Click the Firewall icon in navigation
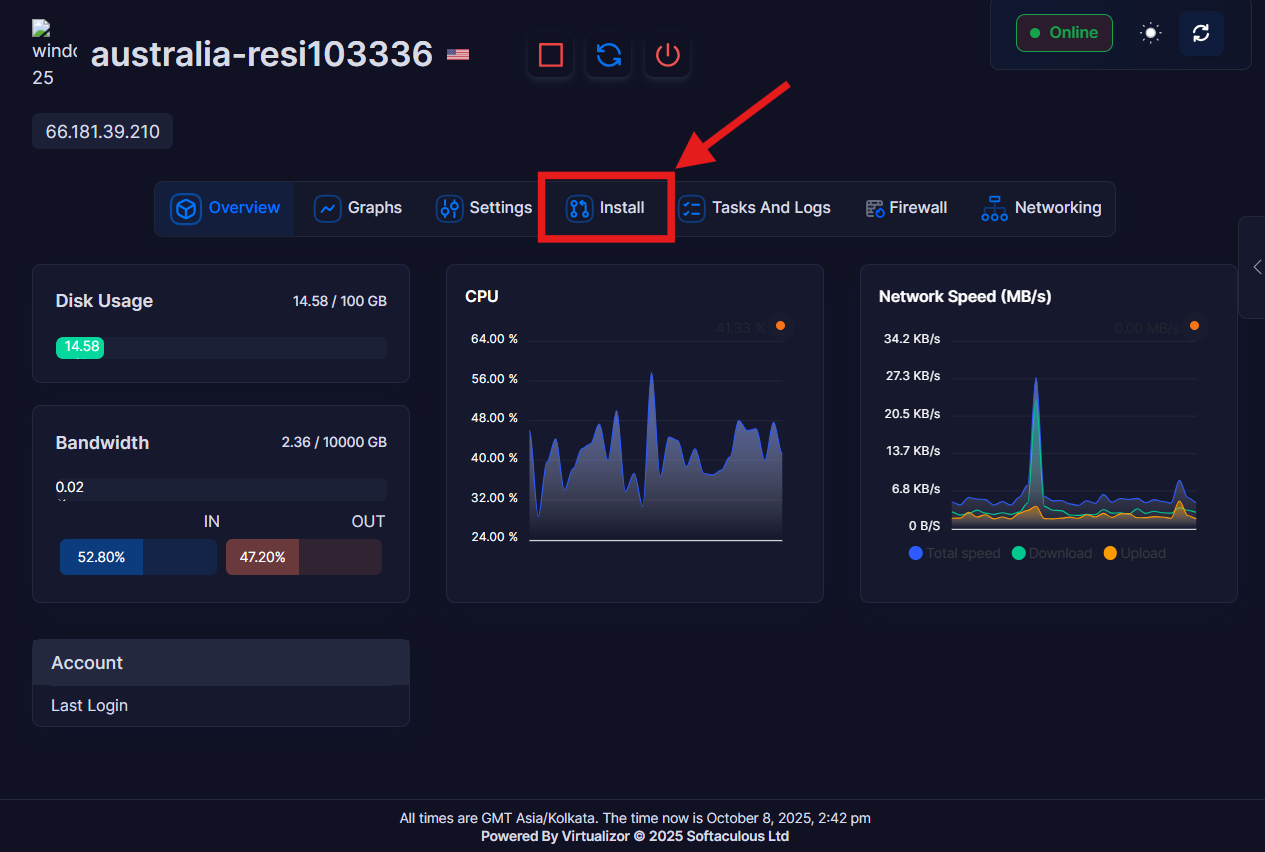This screenshot has height=852, width=1265. 875,208
